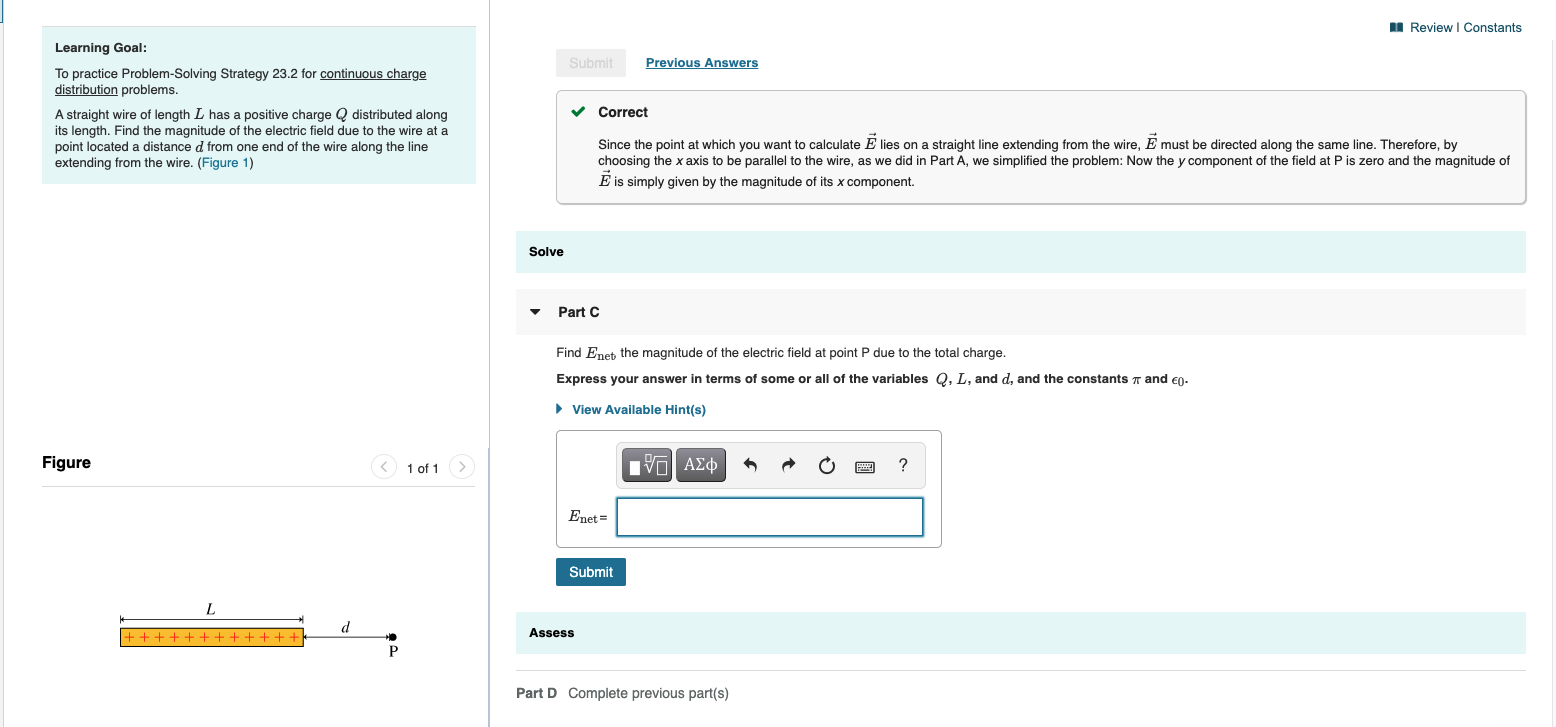The width and height of the screenshot is (1556, 727).
Task: Open keyboard shortcuts via the keyboard icon
Action: (x=864, y=465)
